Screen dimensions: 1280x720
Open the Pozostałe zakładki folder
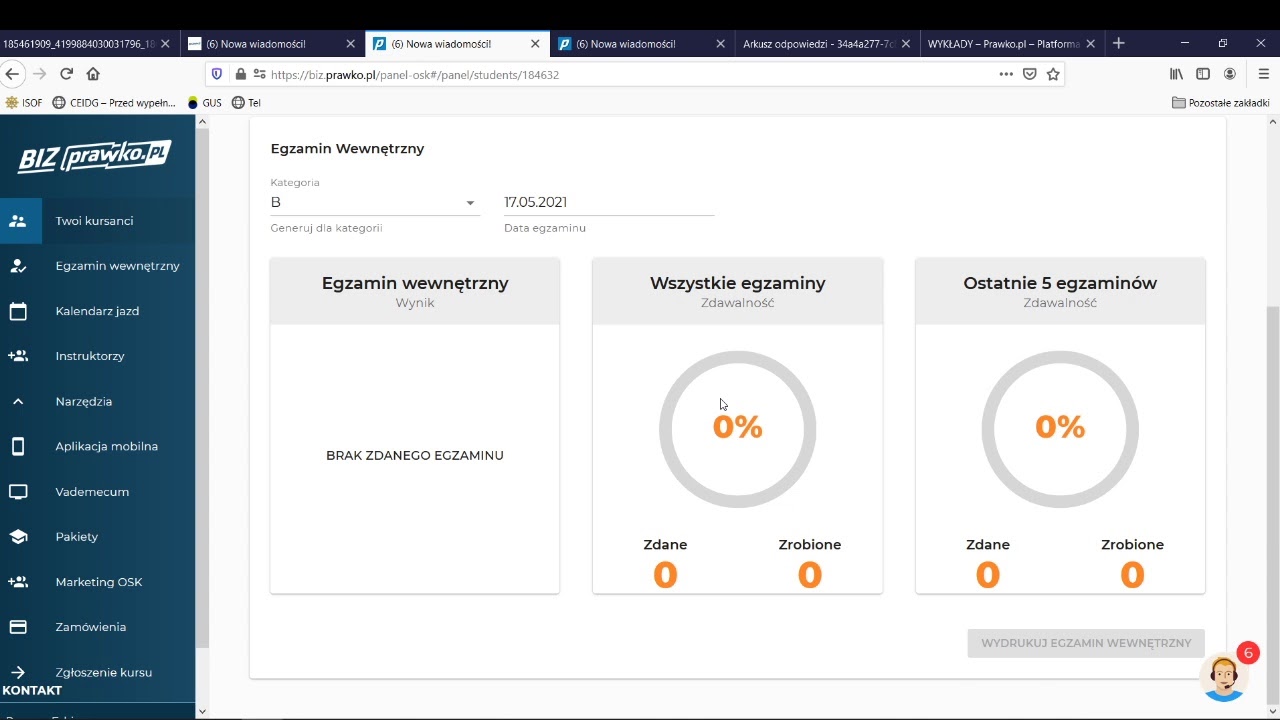pos(1221,103)
